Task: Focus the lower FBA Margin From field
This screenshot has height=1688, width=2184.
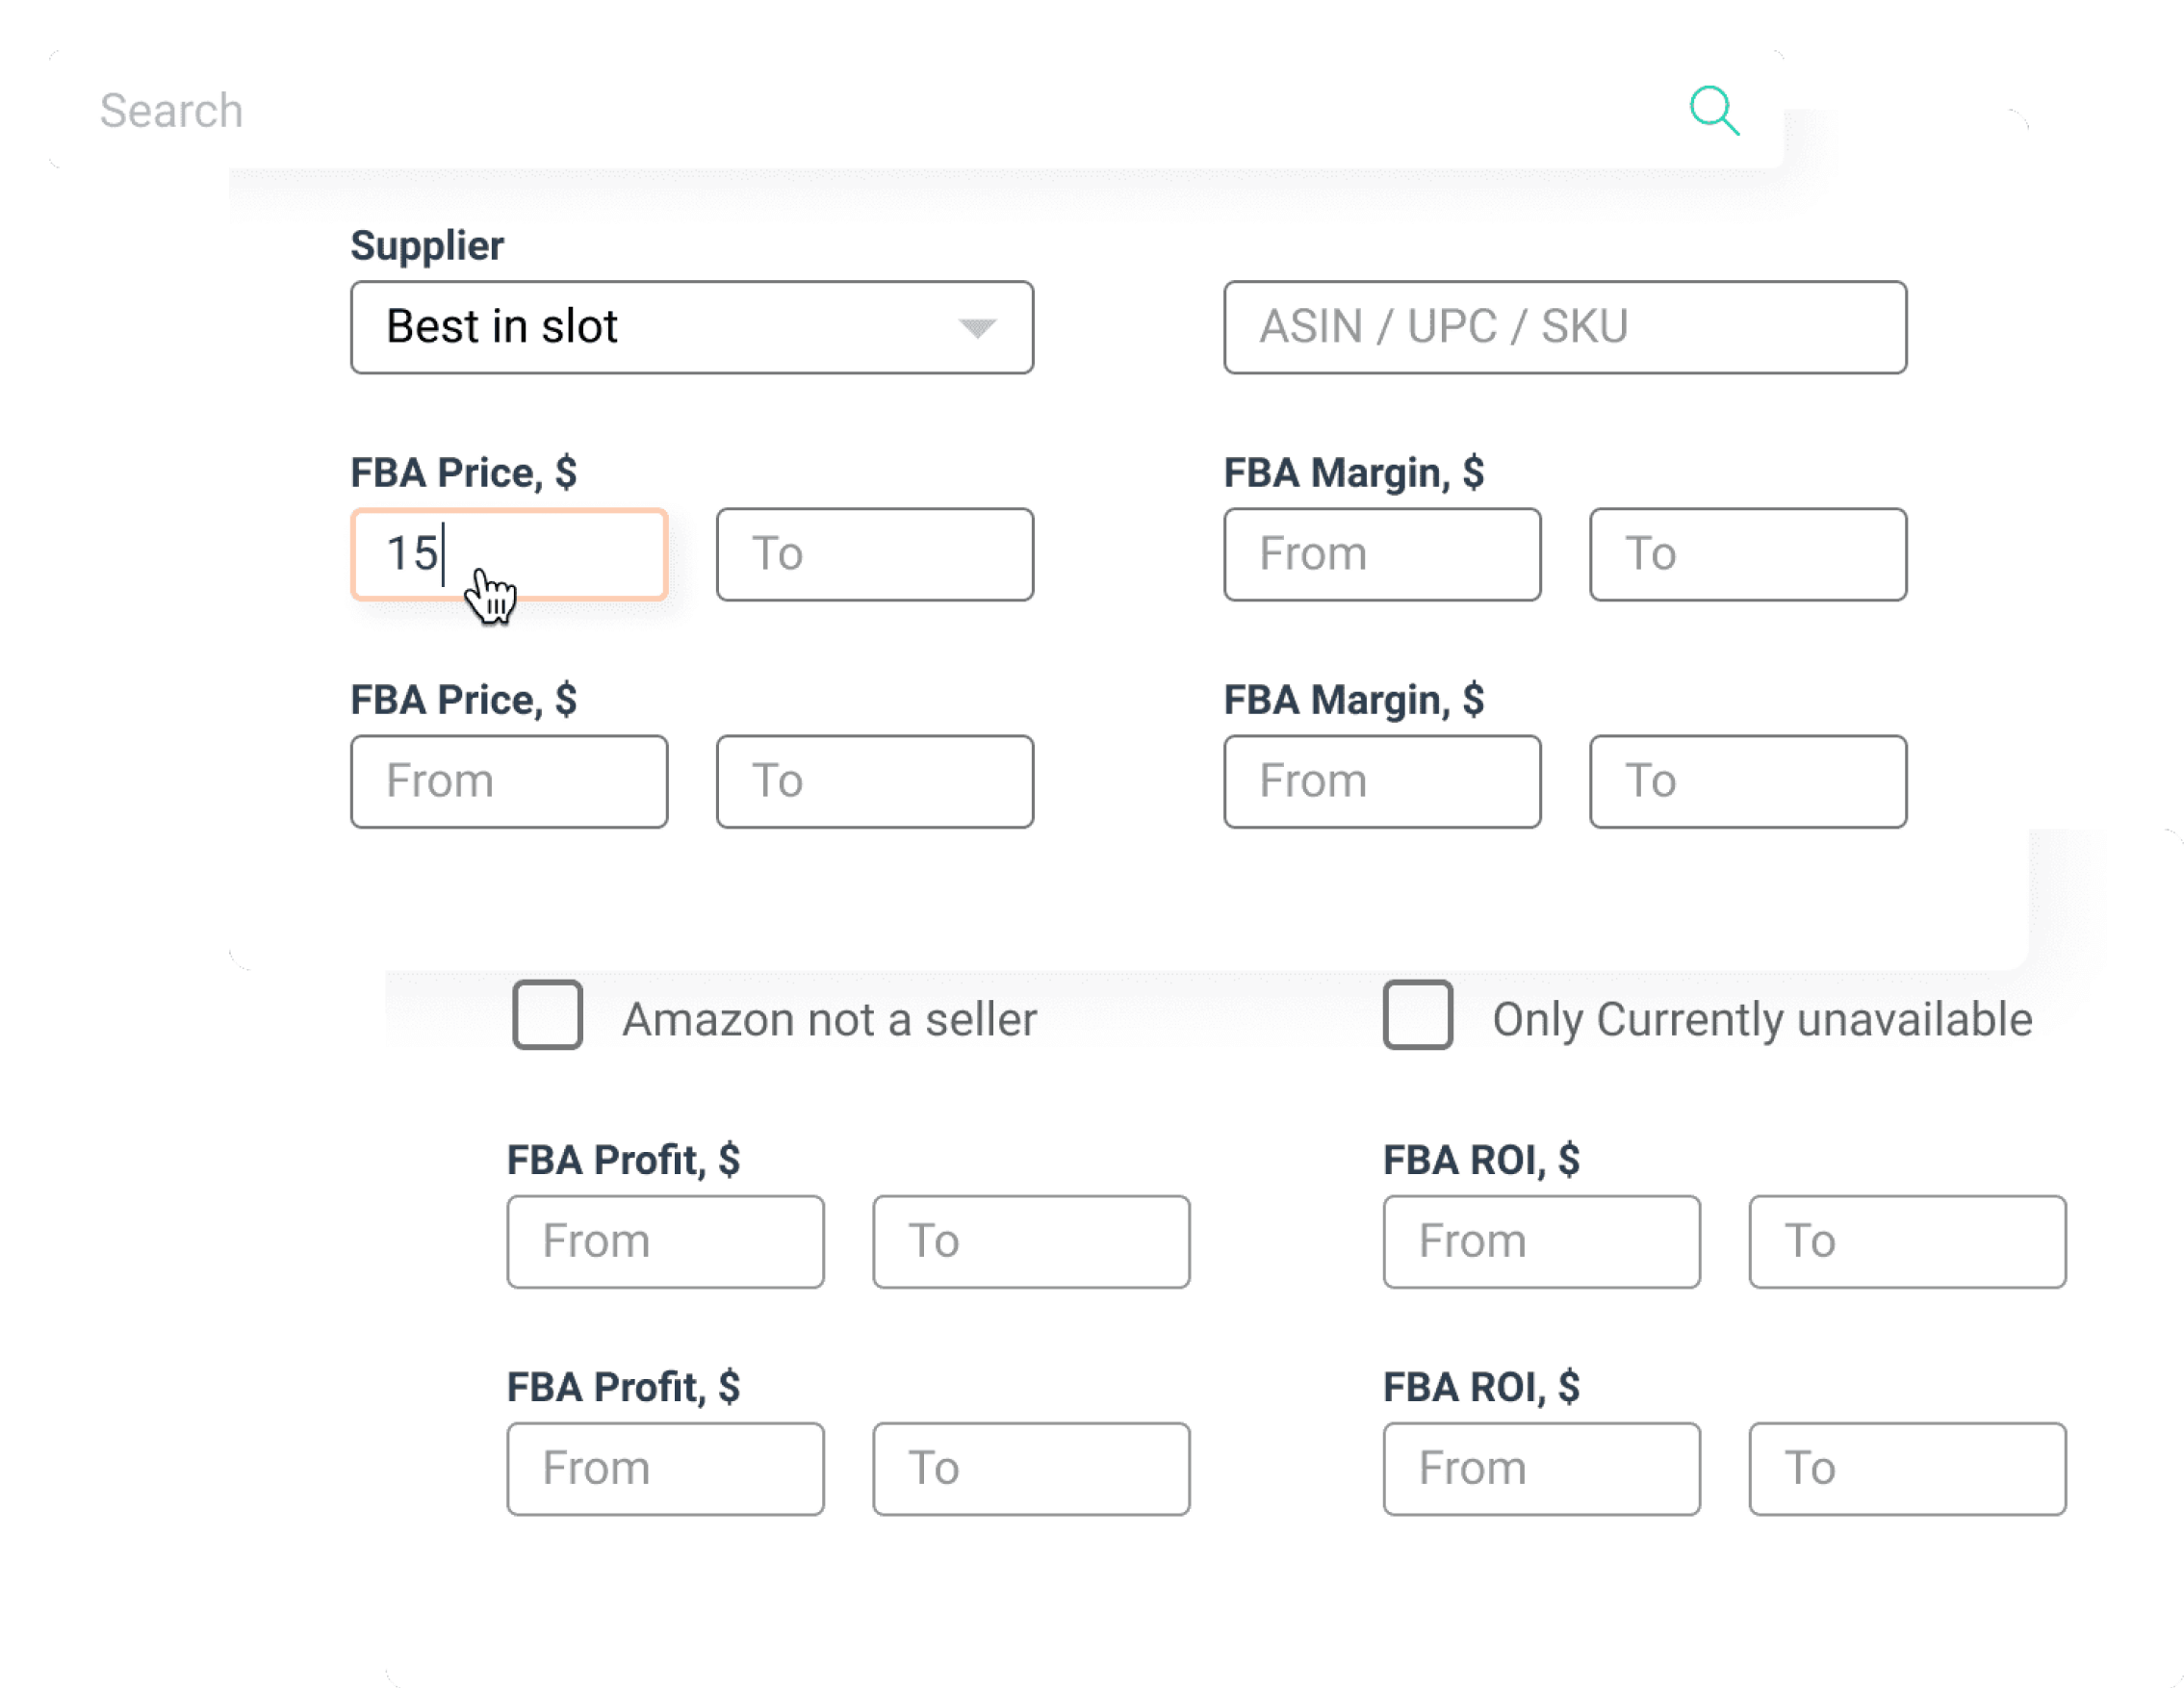Action: coord(1381,781)
